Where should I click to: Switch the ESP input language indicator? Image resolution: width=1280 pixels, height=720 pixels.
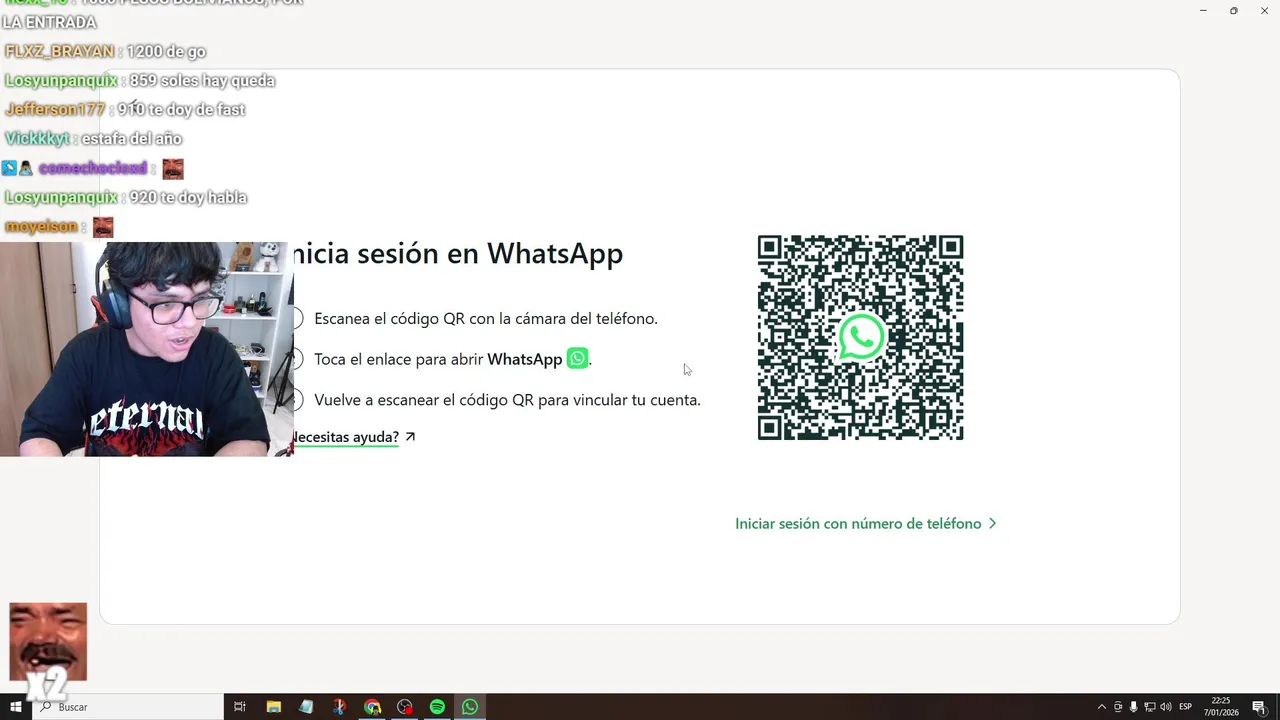point(1186,707)
